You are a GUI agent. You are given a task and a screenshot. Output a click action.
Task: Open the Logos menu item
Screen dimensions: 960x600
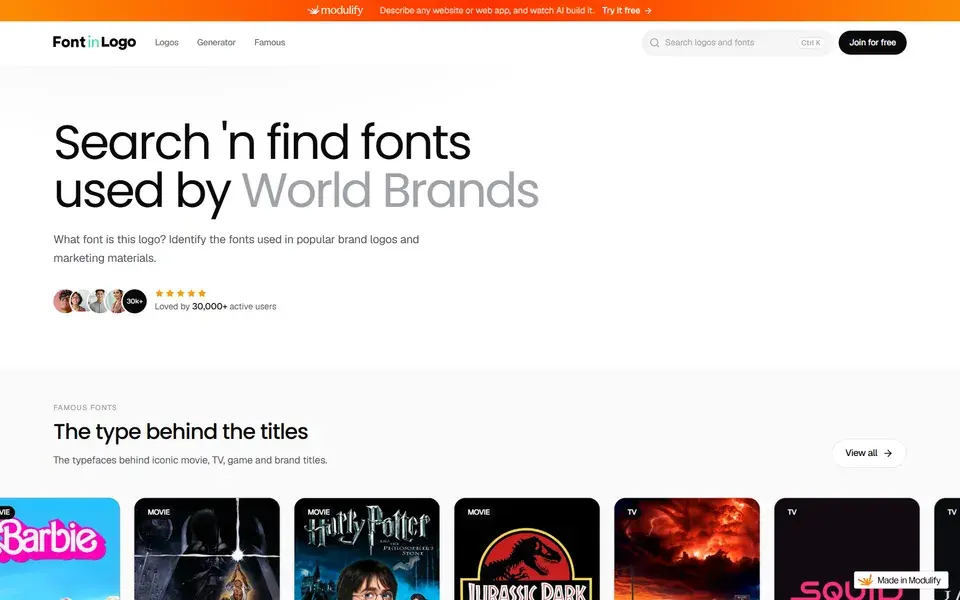click(167, 42)
